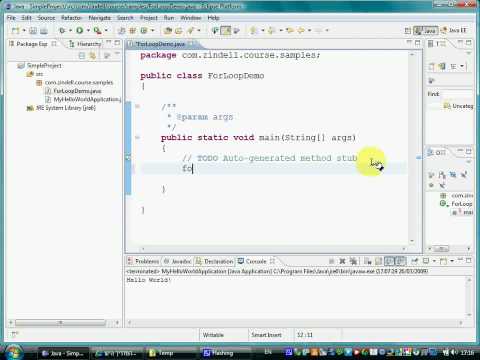Click the Open Task icon in the toolbar

tap(179, 30)
